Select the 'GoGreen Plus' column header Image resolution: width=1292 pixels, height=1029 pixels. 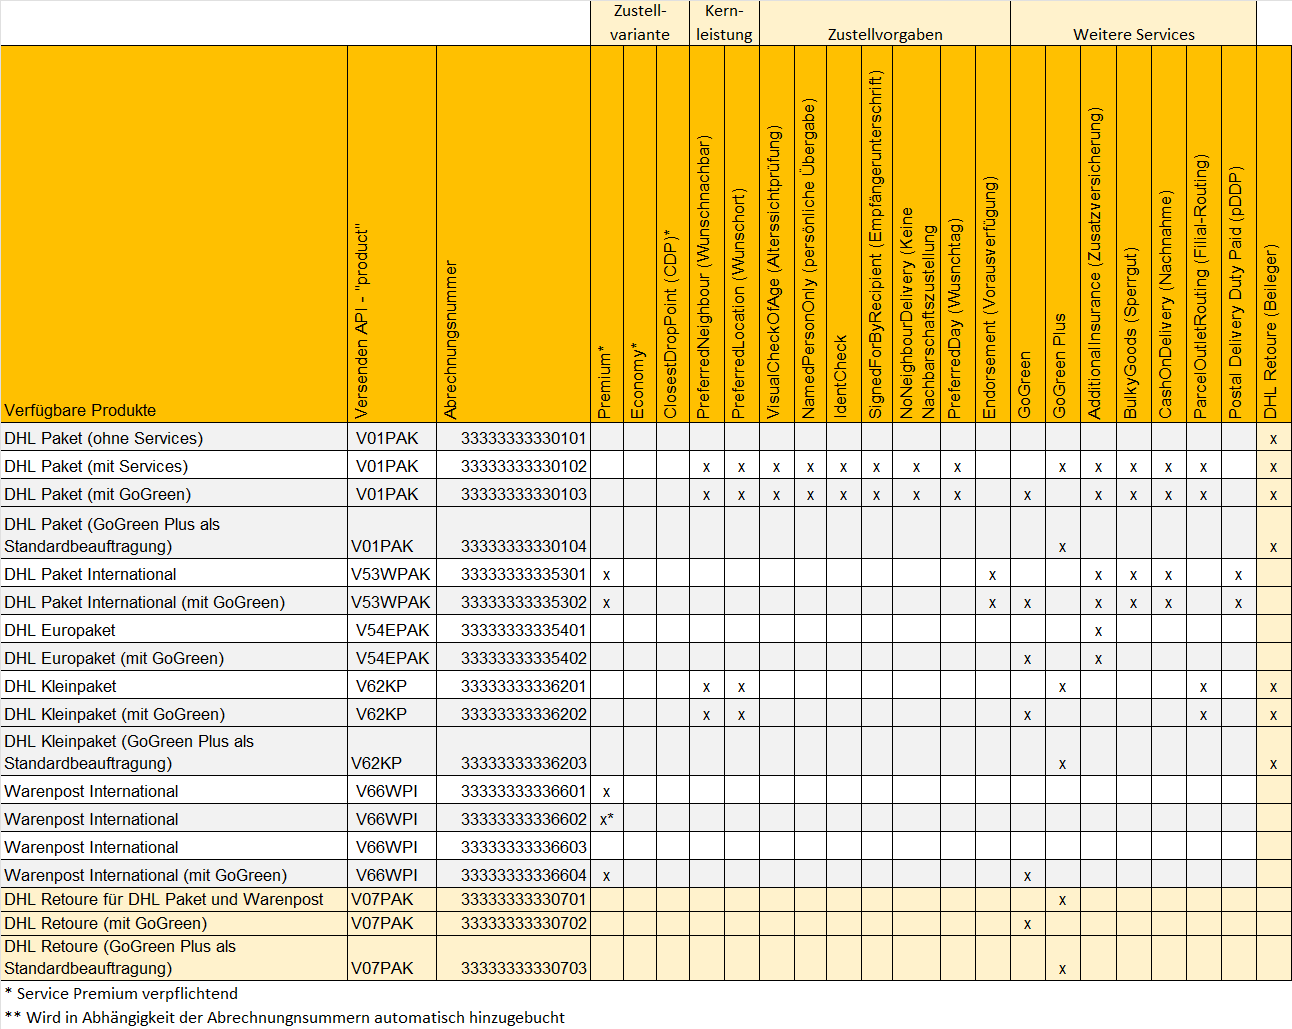coord(1063,234)
